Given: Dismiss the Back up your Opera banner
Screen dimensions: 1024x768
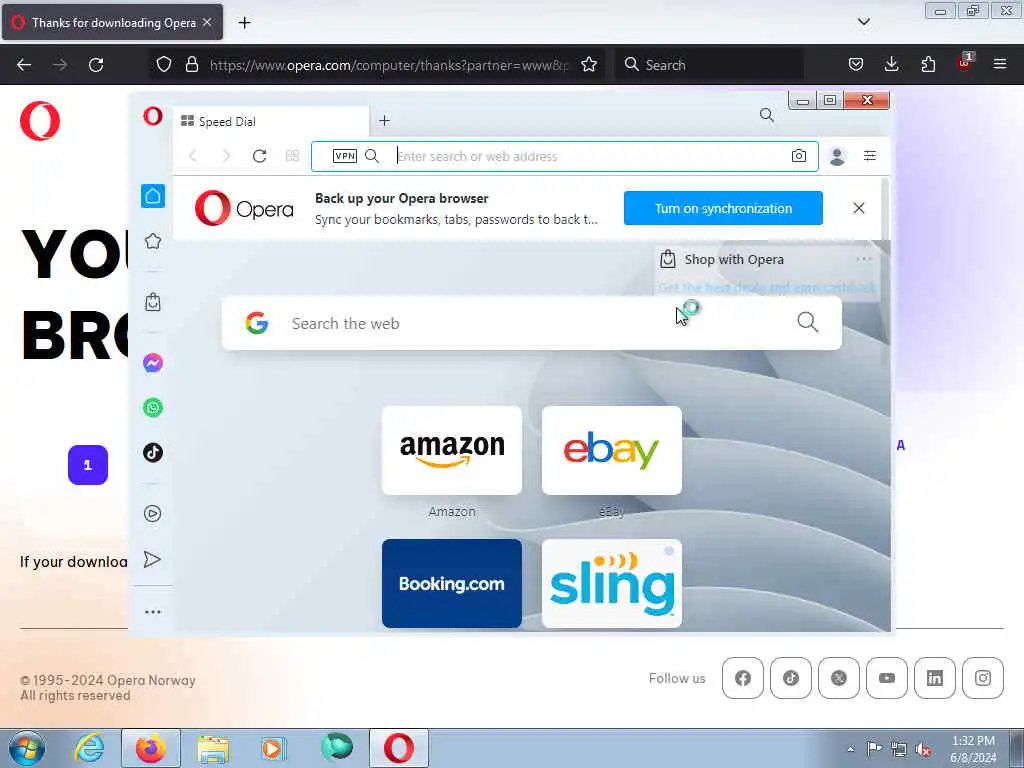Looking at the screenshot, I should click(x=859, y=208).
